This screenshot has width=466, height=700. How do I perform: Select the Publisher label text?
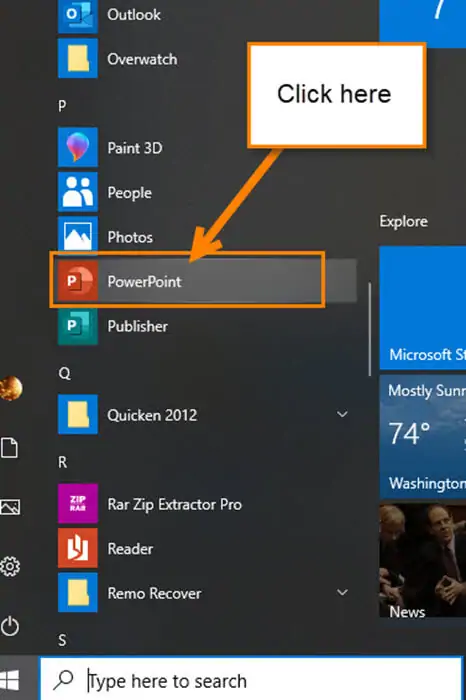pos(137,326)
